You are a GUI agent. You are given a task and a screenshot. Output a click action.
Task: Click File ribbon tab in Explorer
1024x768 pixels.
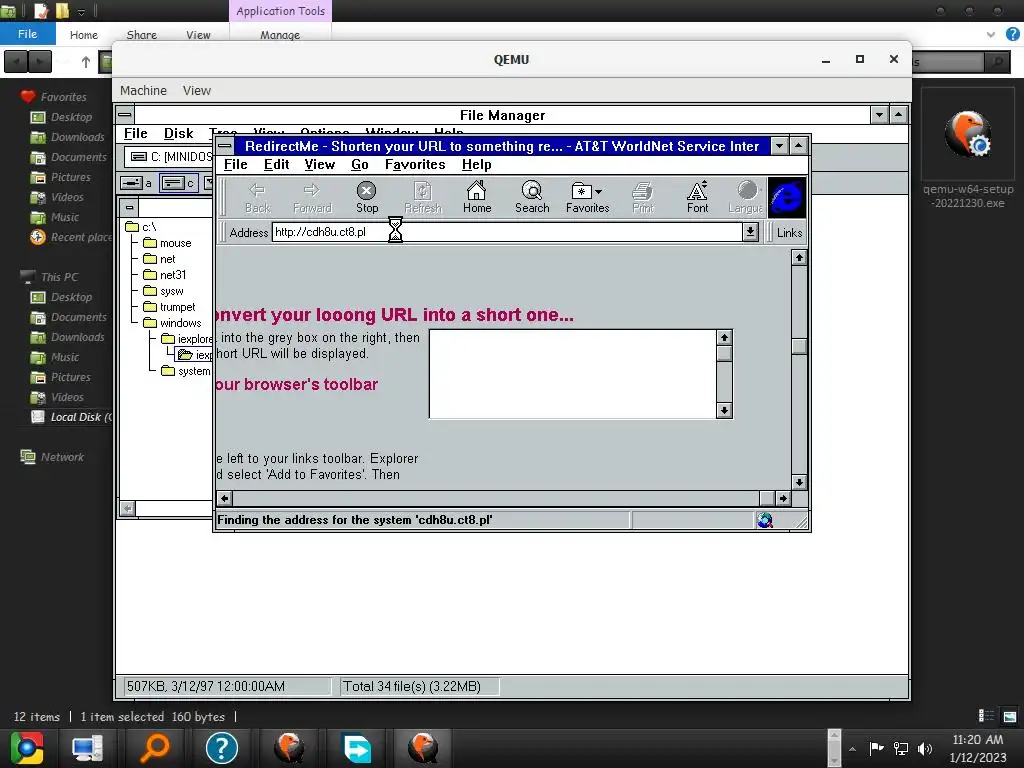pos(27,34)
